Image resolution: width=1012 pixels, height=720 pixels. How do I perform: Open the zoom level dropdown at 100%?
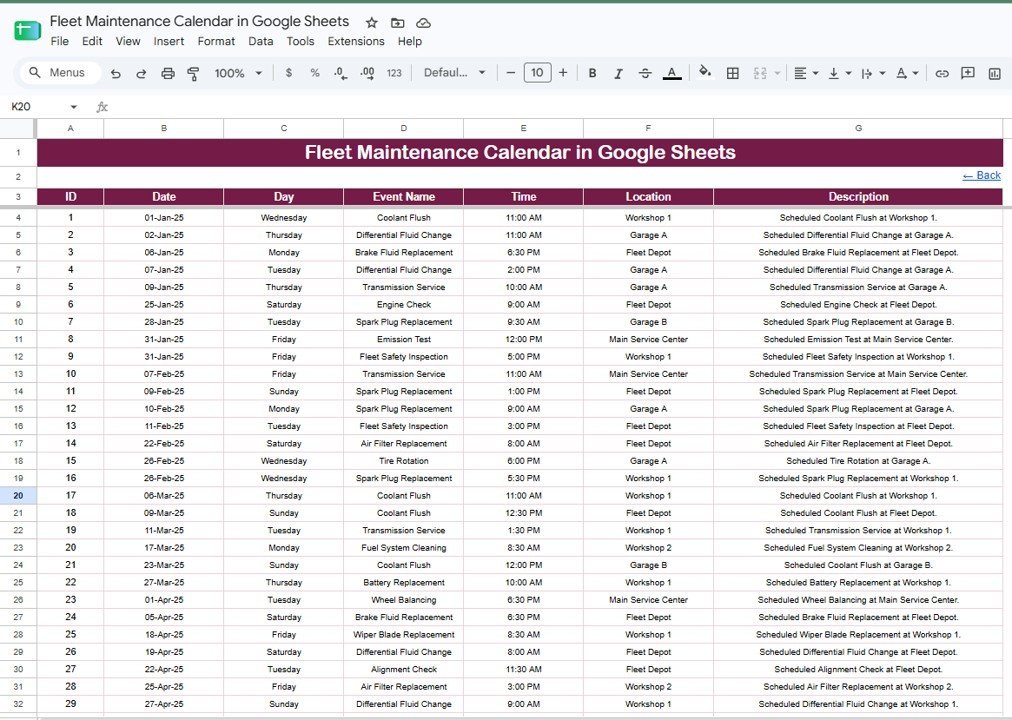coord(238,74)
